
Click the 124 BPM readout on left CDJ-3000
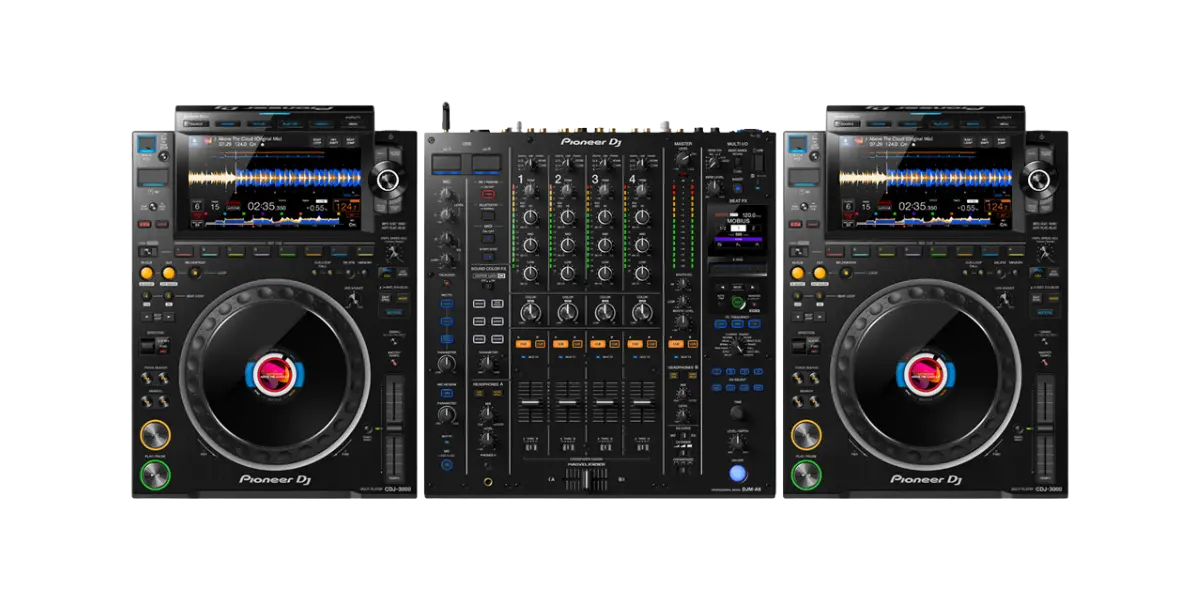point(345,206)
